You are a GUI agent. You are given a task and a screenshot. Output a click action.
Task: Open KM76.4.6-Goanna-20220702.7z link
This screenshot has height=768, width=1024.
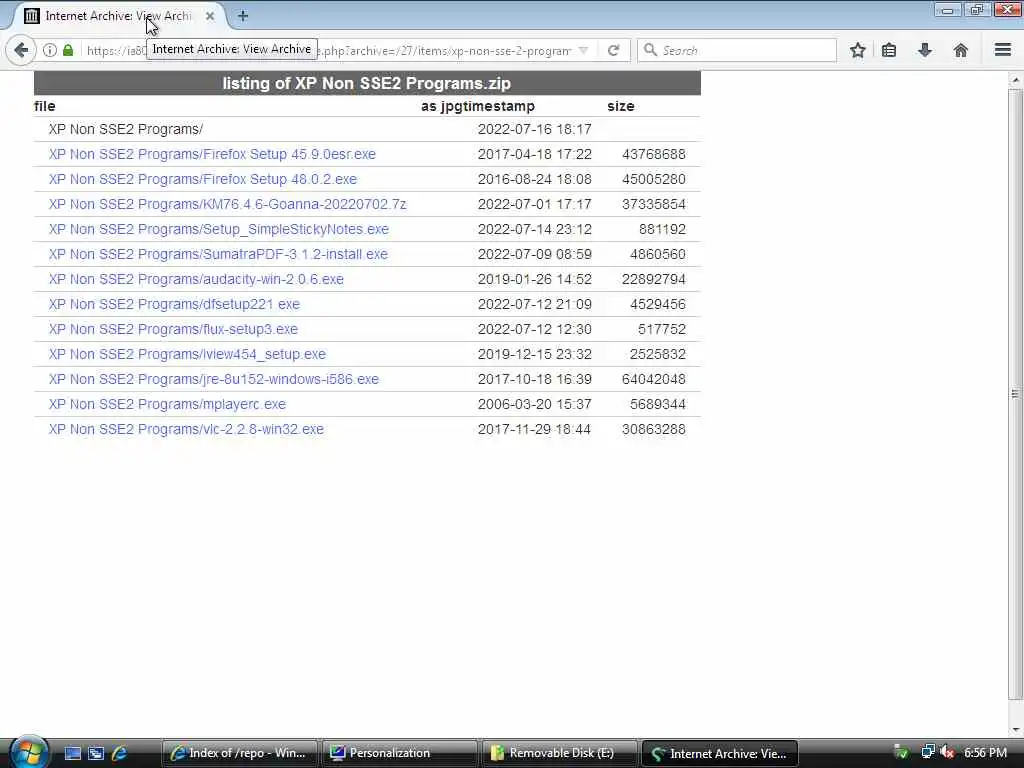[x=227, y=204]
